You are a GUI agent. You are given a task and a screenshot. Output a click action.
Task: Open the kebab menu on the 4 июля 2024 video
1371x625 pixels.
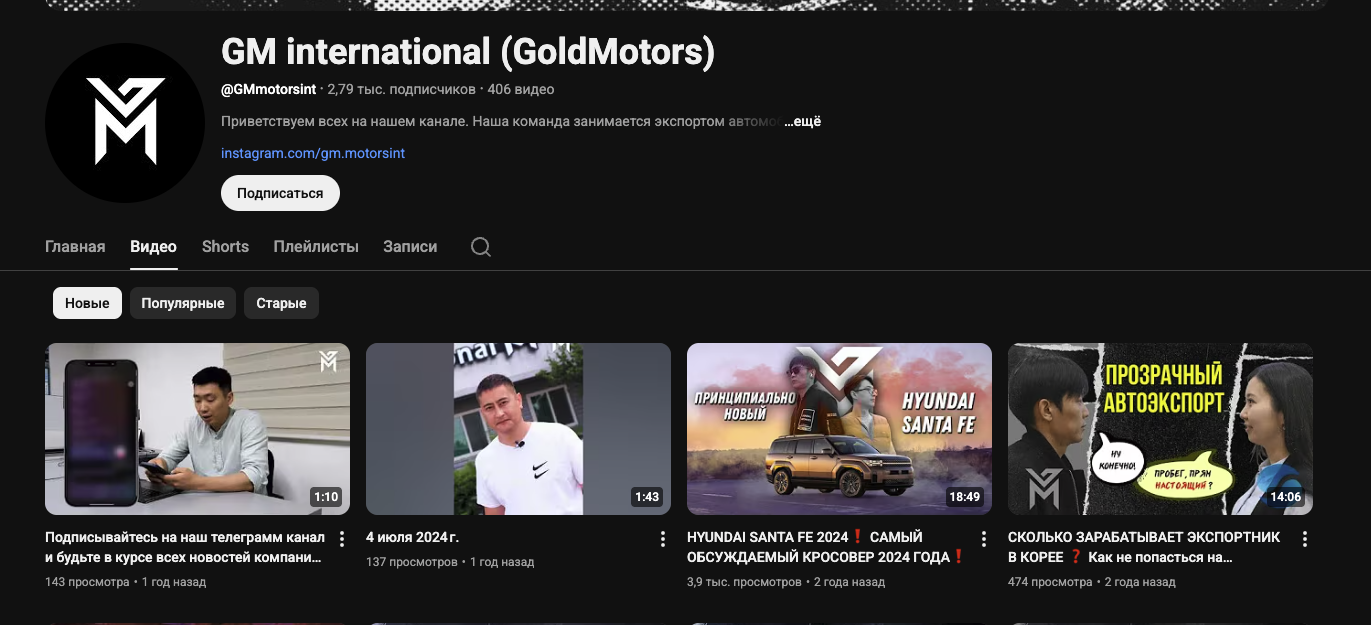click(662, 538)
